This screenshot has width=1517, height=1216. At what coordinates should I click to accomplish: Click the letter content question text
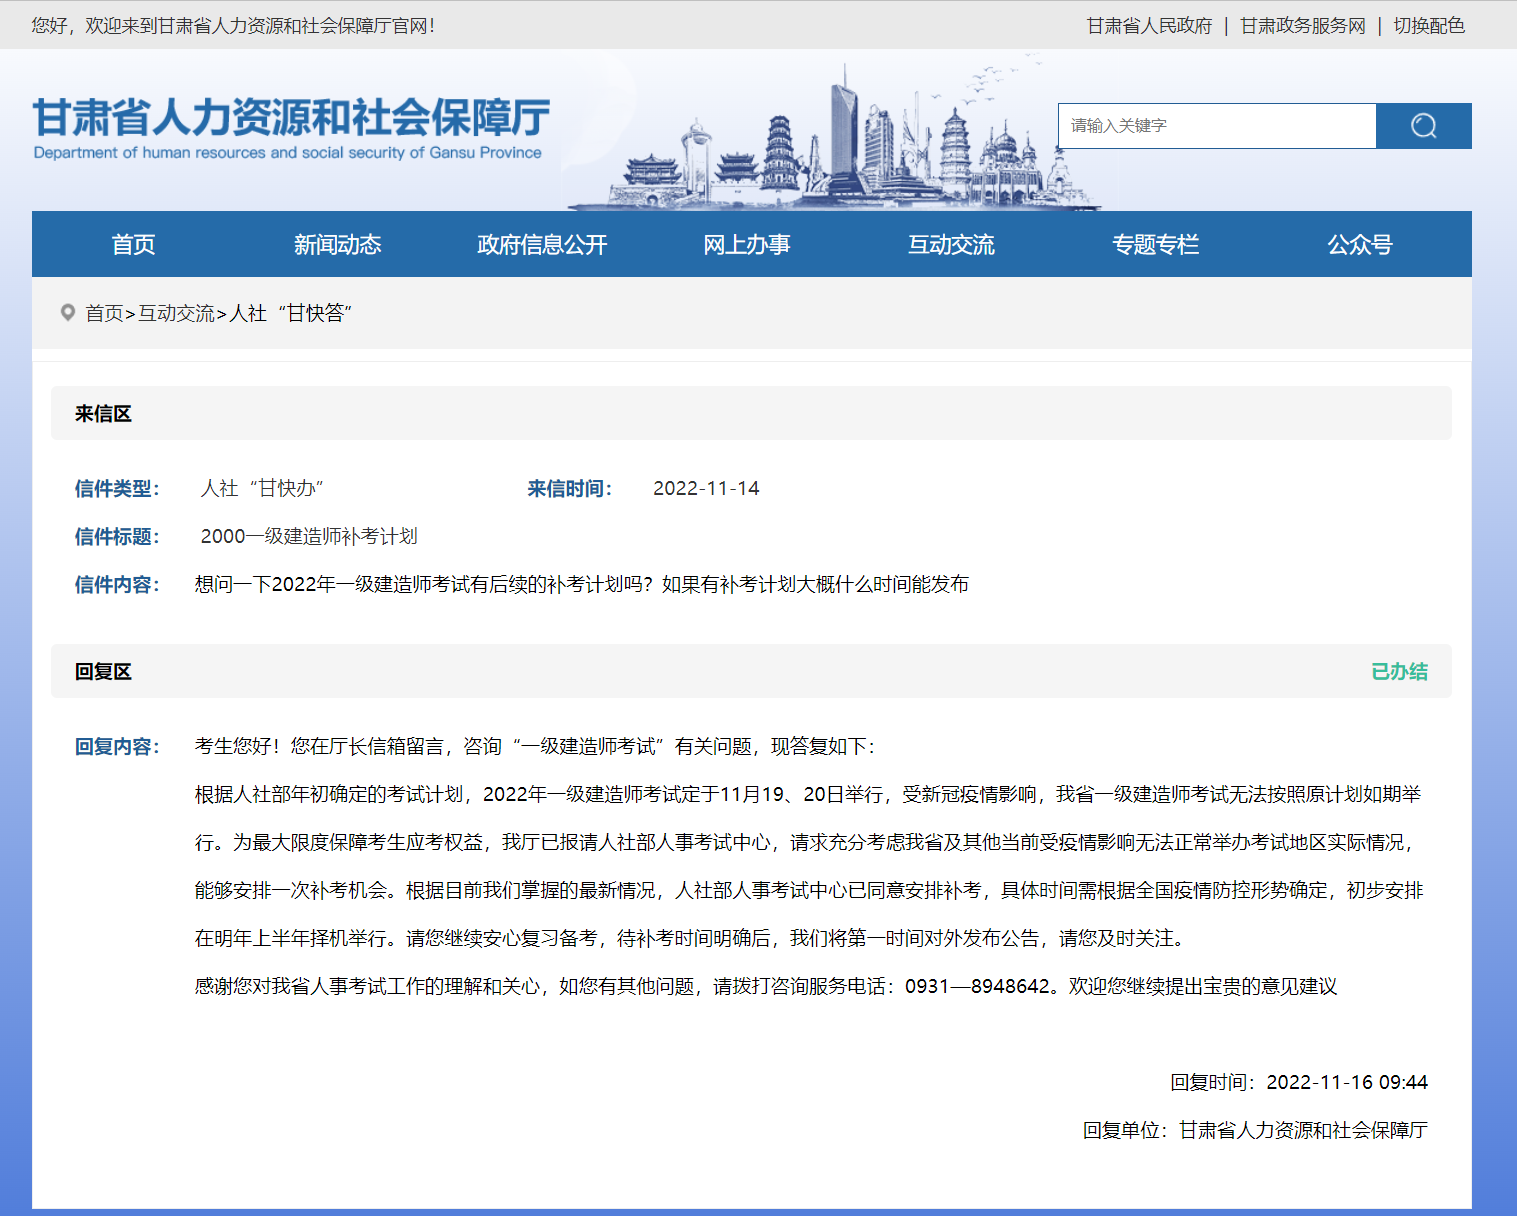[582, 584]
